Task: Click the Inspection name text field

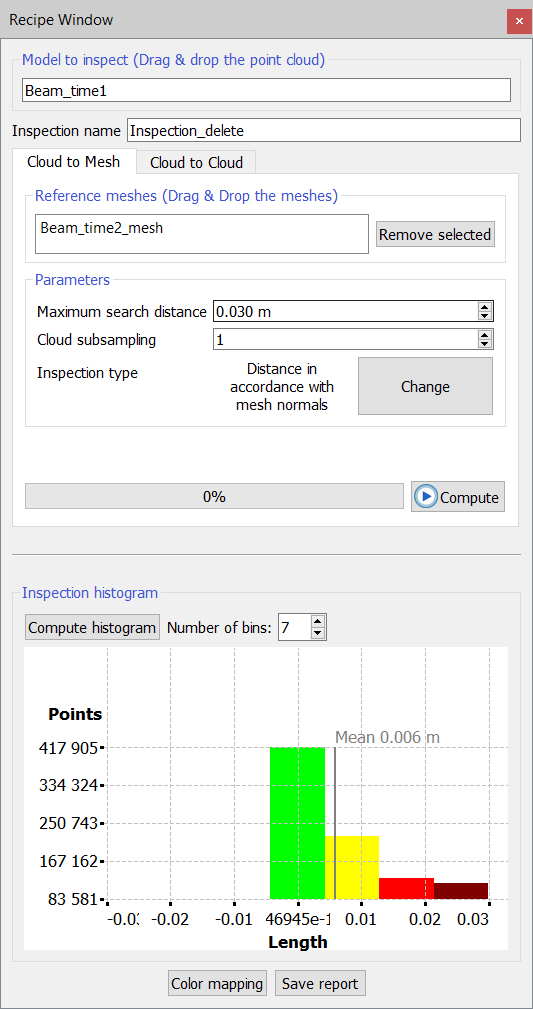Action: coord(323,131)
